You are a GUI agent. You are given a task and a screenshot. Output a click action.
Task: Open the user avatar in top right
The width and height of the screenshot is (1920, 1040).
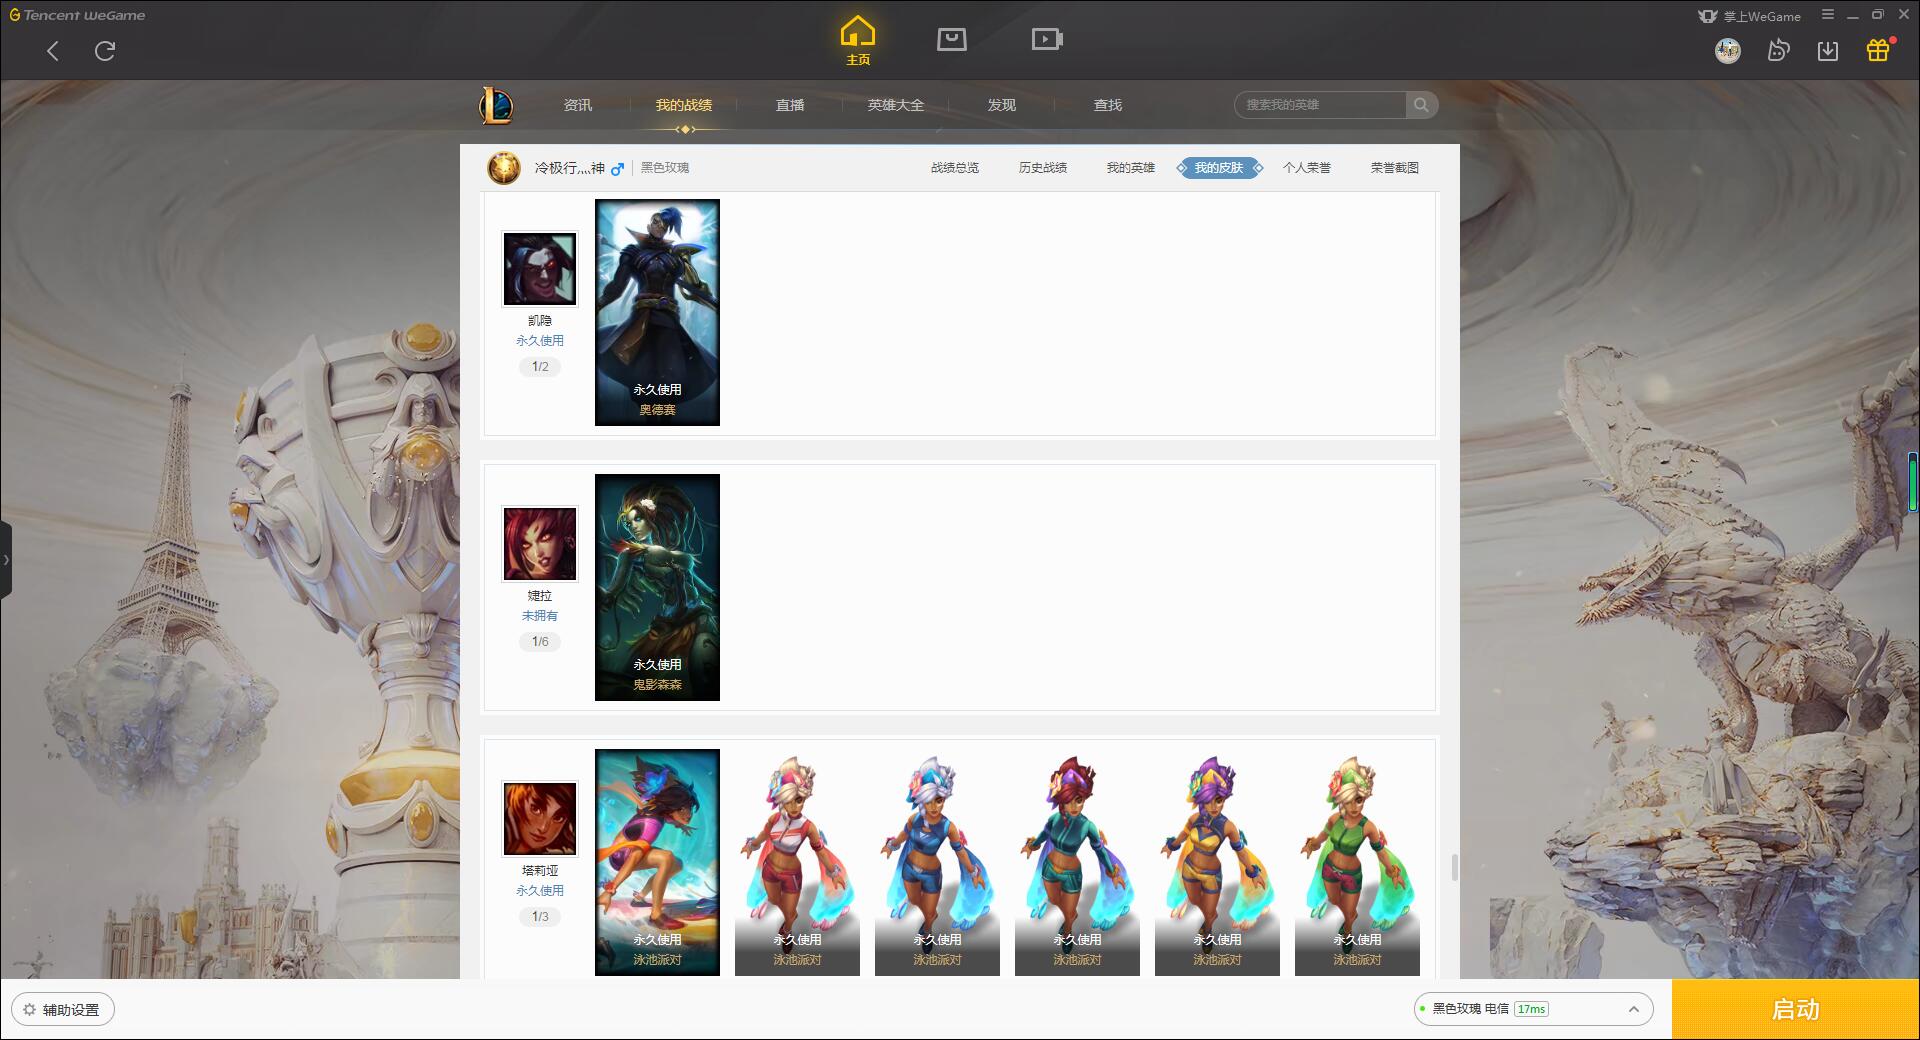click(x=1727, y=50)
